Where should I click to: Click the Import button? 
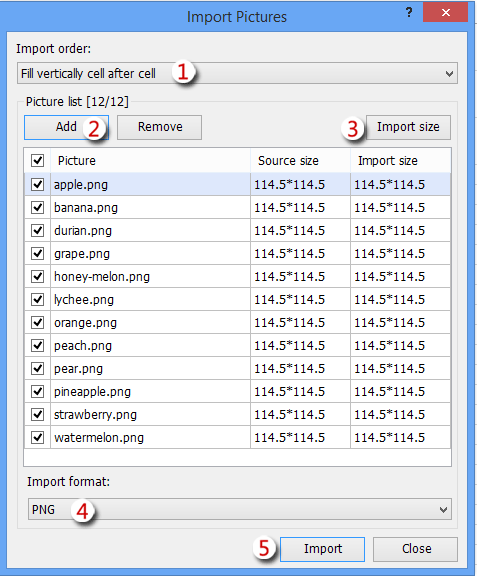click(x=322, y=549)
